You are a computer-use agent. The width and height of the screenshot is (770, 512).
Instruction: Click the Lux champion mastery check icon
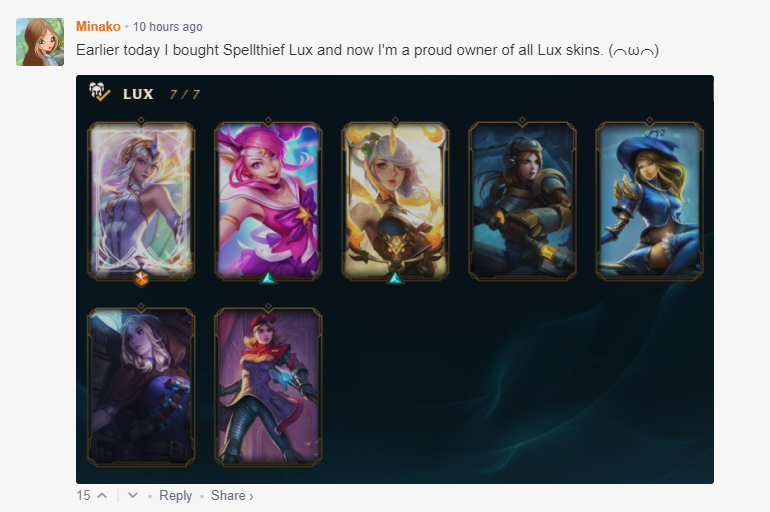coord(100,92)
